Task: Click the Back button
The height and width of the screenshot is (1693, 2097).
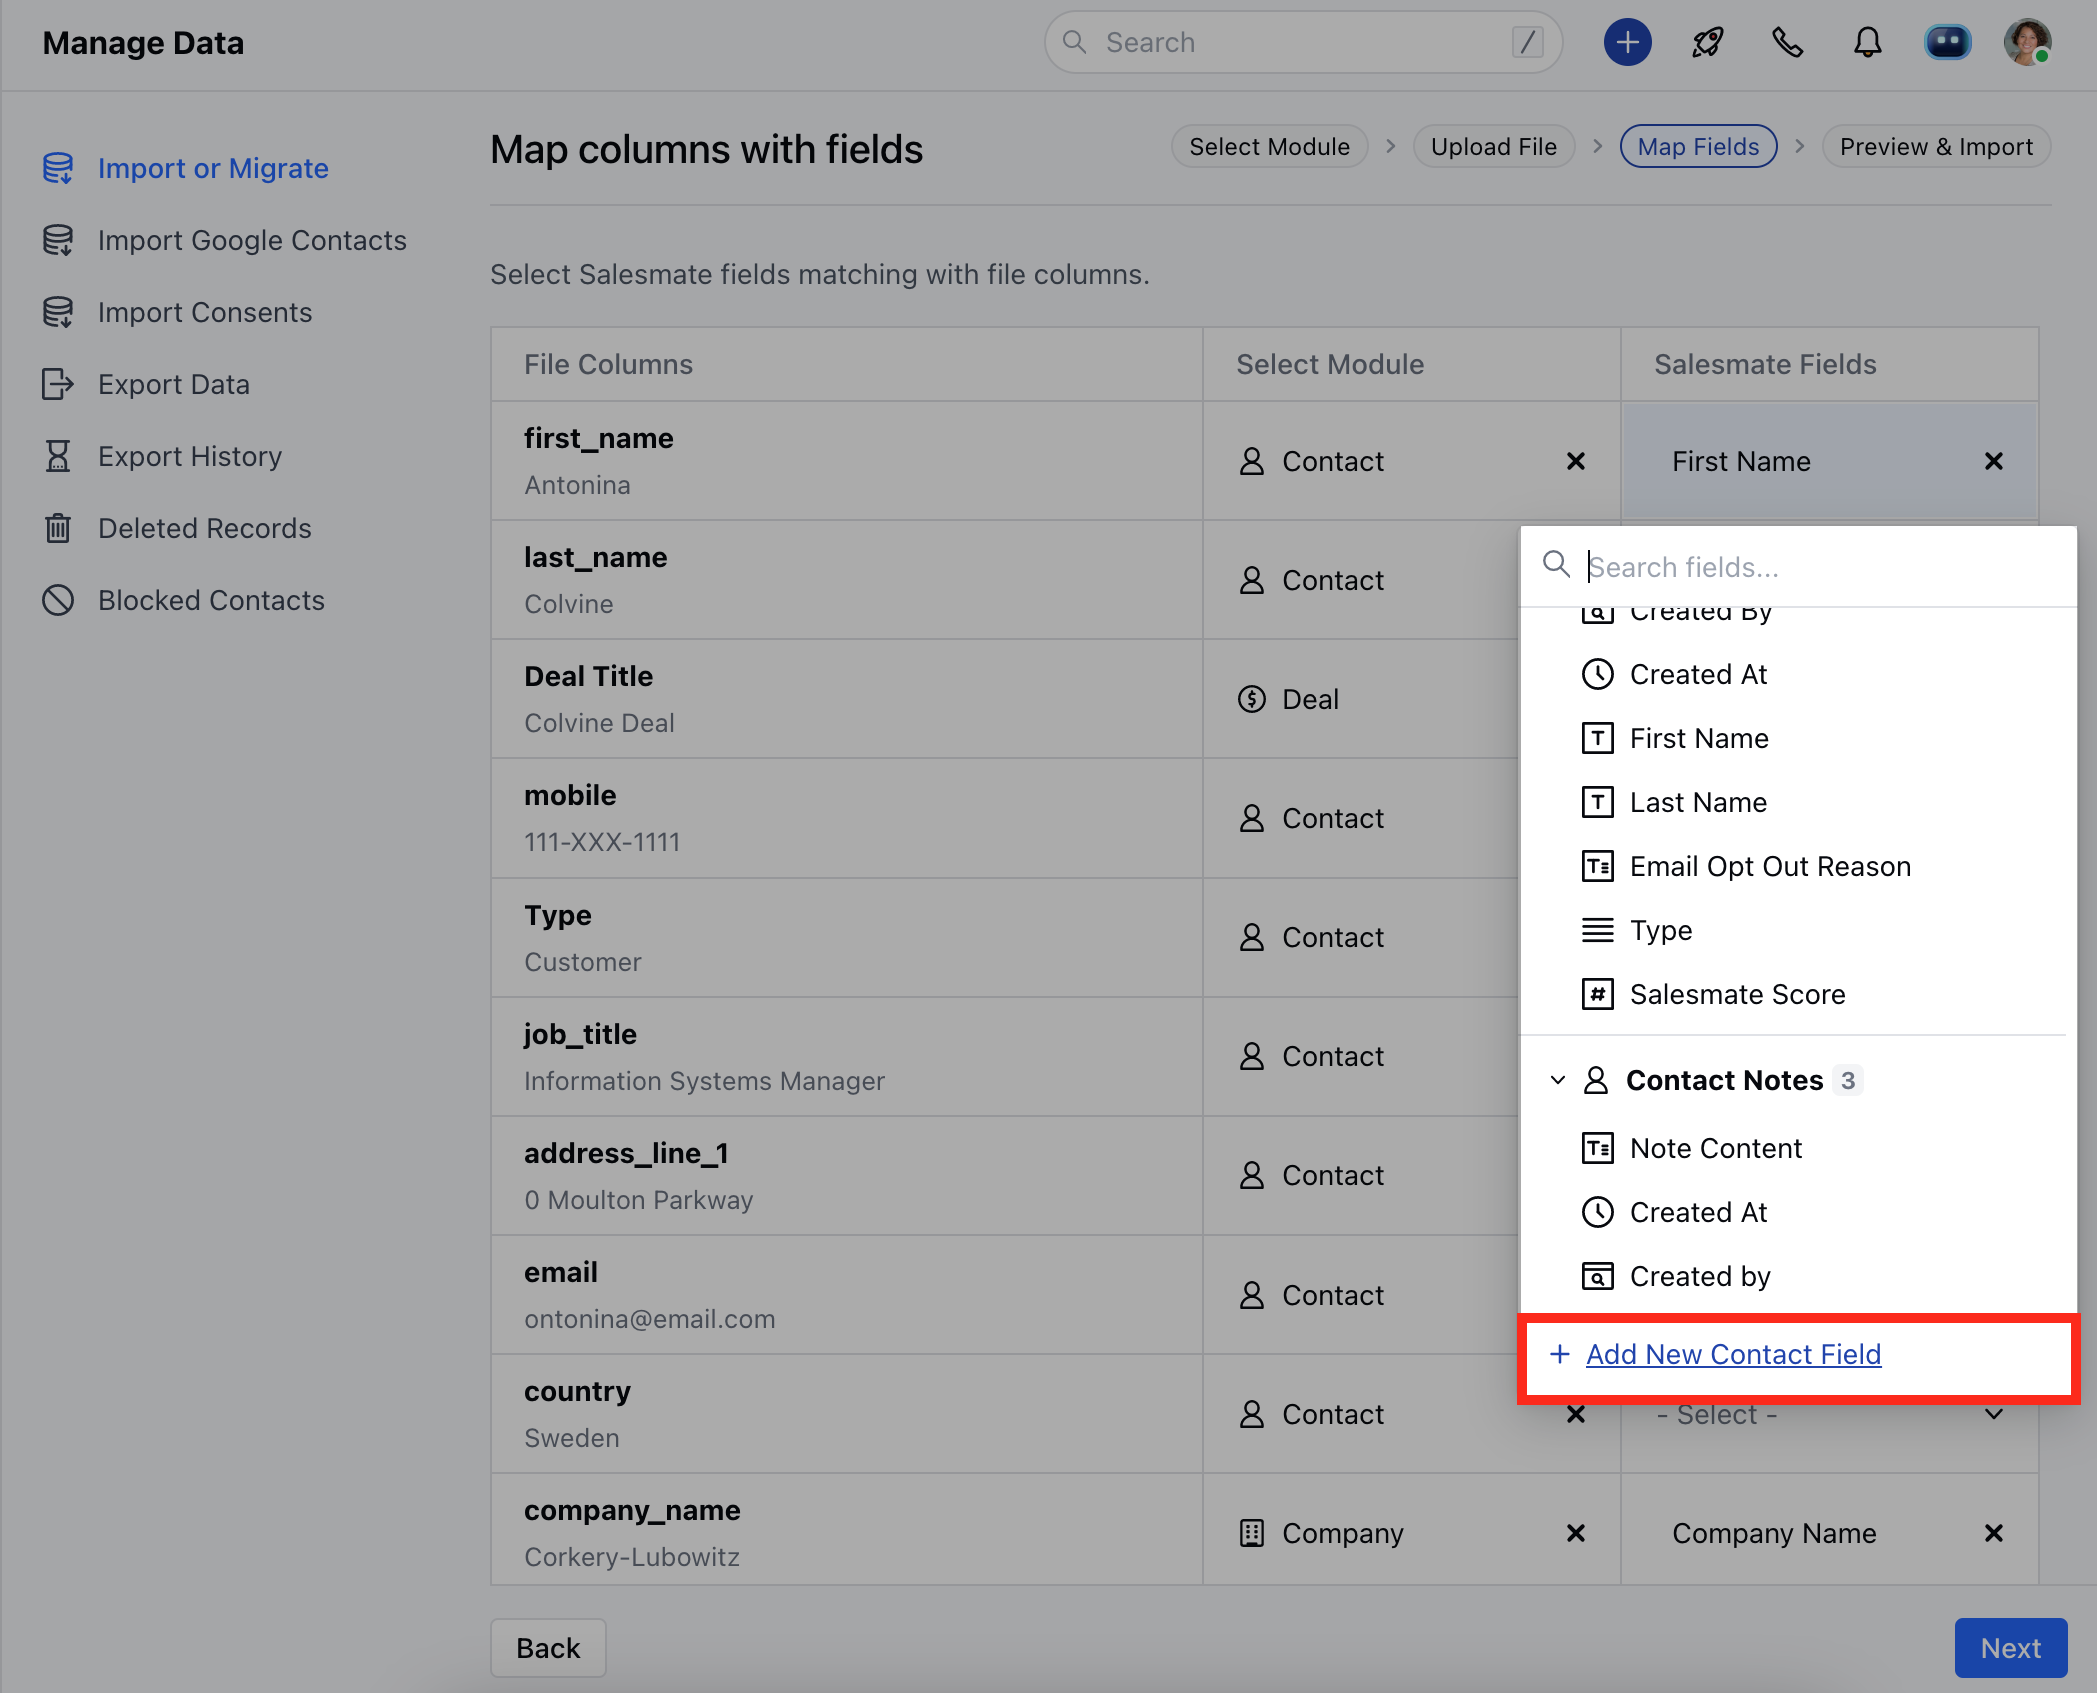Action: [x=548, y=1648]
